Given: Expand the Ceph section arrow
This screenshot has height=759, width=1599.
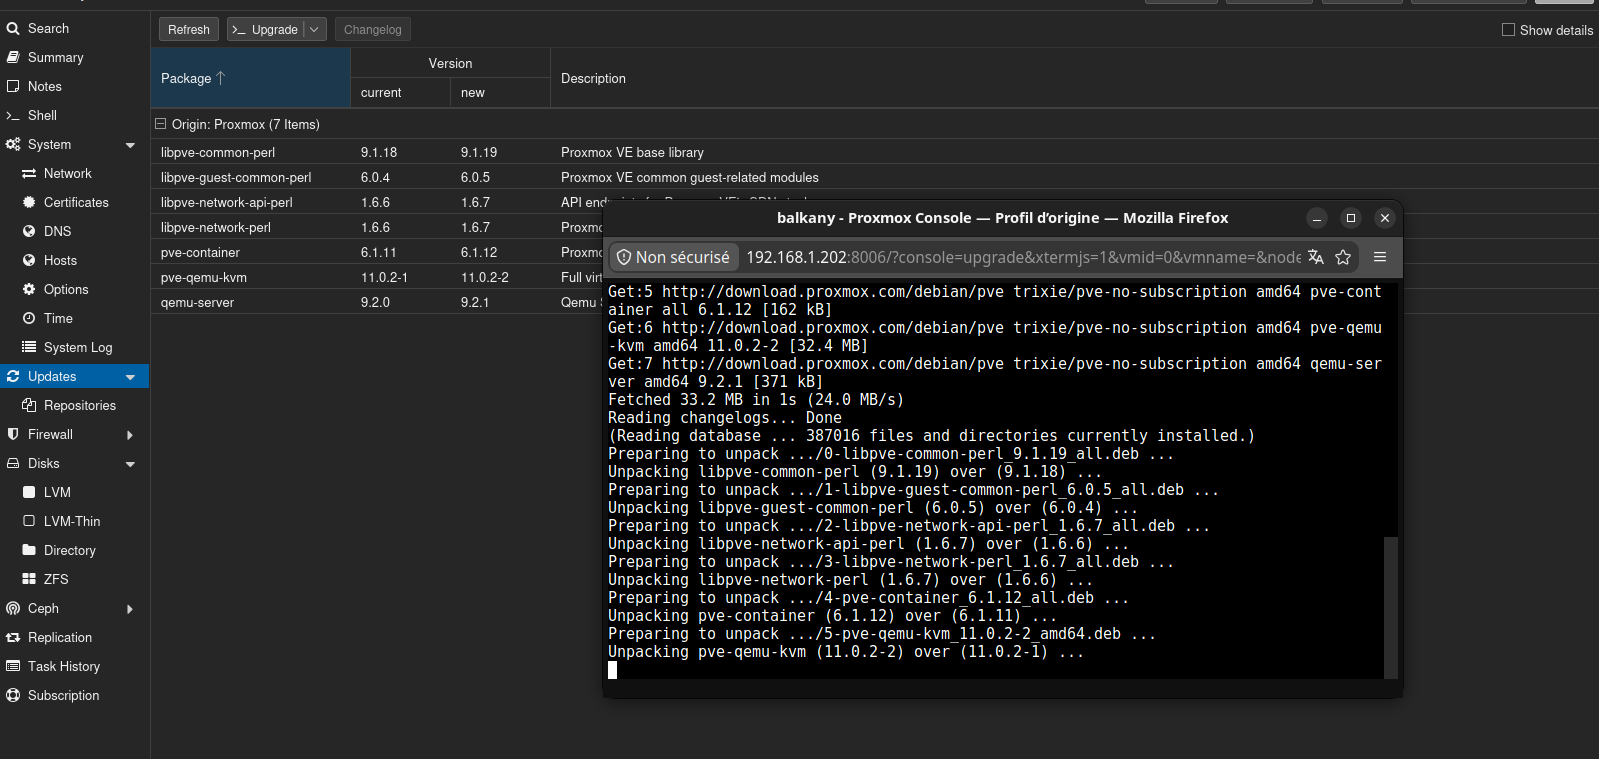Looking at the screenshot, I should click(130, 609).
